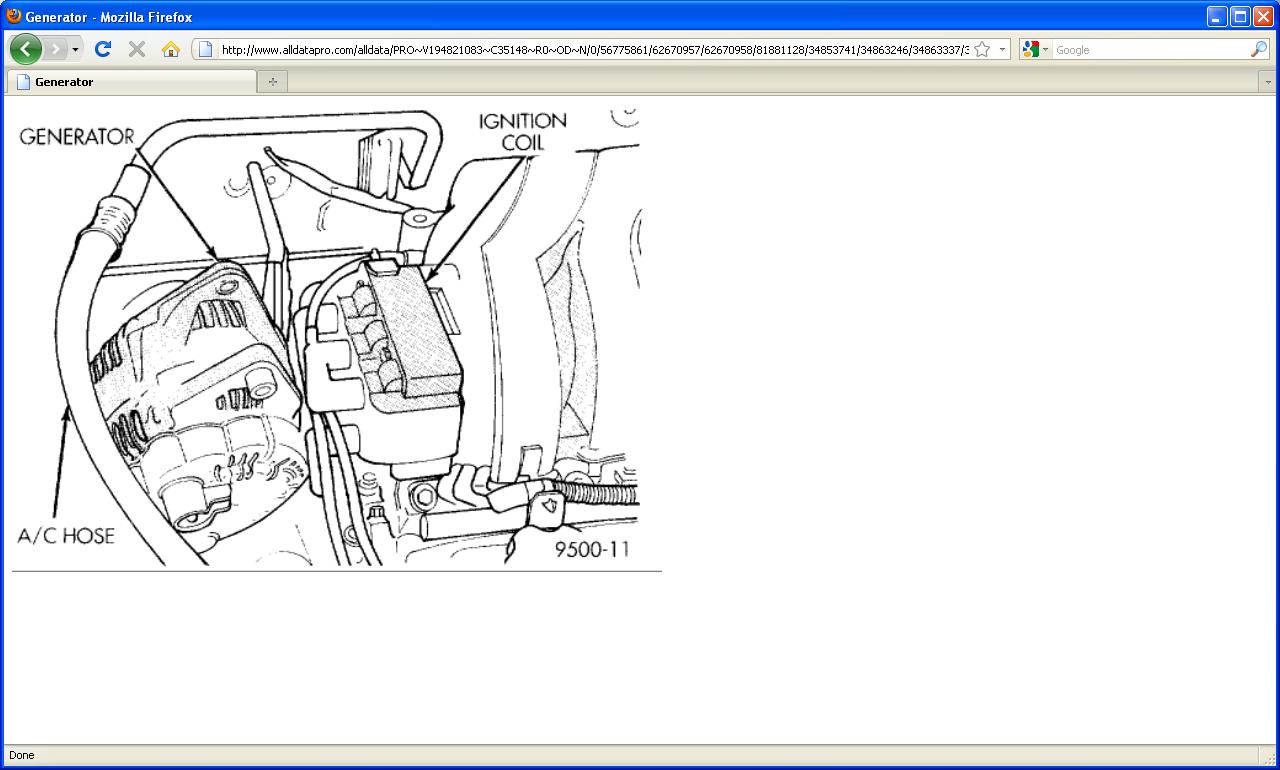Select the Generator tab
This screenshot has width=1280, height=770.
tap(131, 82)
